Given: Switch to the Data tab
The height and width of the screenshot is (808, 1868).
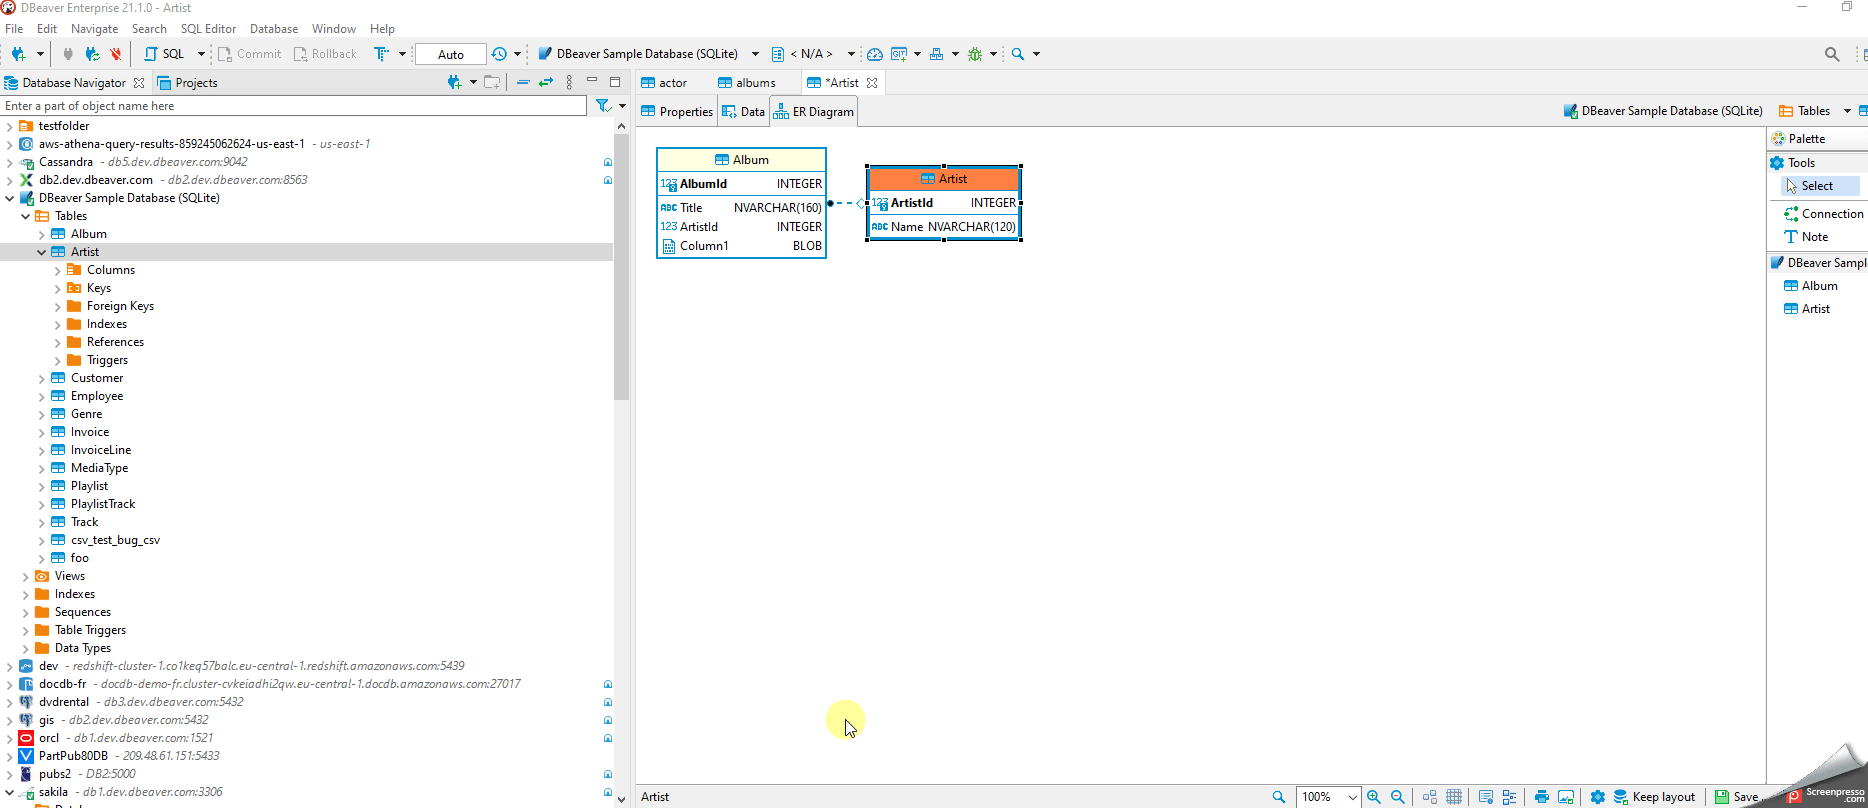Looking at the screenshot, I should [744, 112].
